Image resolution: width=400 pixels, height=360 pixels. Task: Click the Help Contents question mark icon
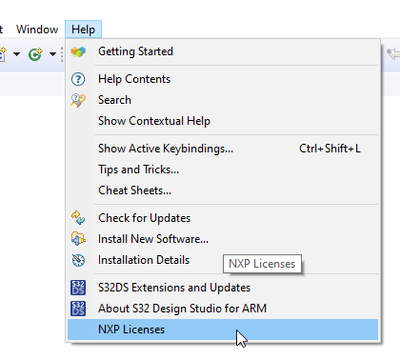pyautogui.click(x=78, y=79)
